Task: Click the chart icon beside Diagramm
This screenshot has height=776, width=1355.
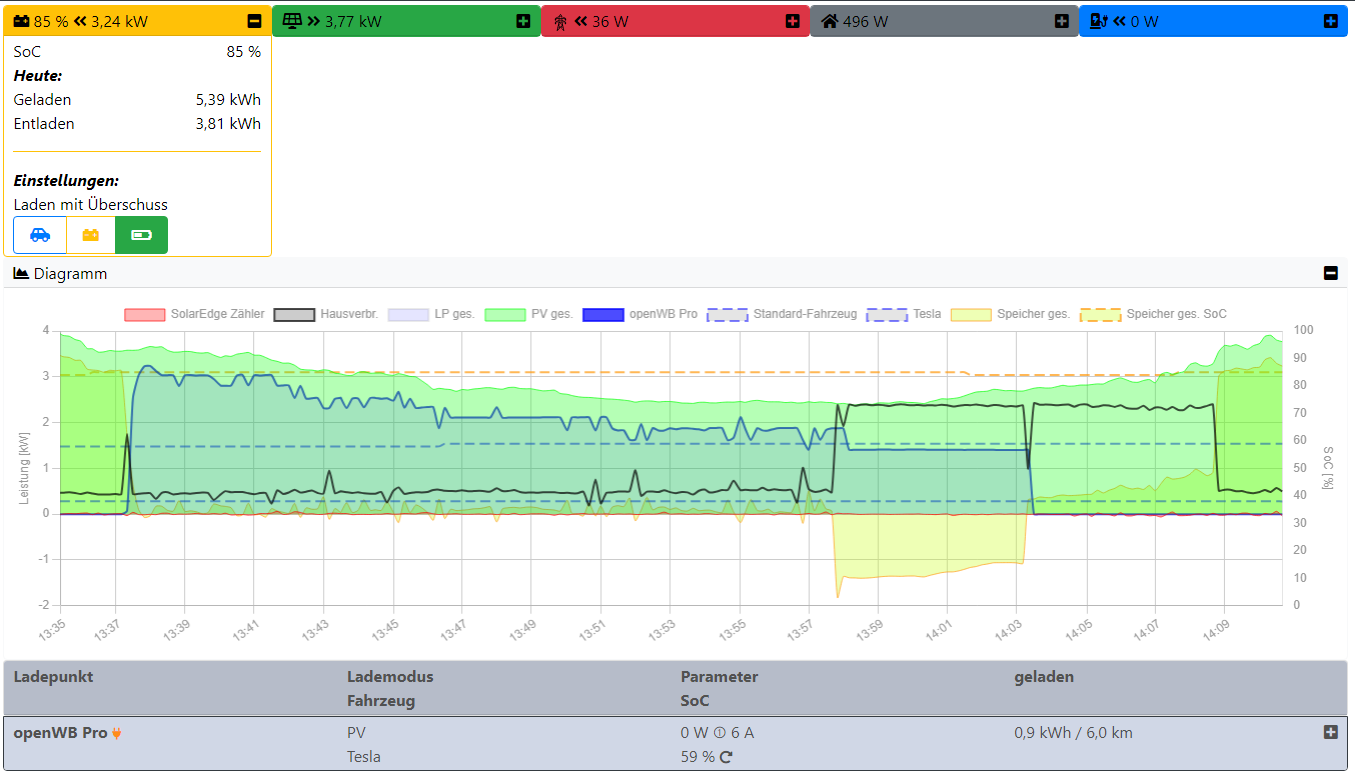Action: click(21, 273)
